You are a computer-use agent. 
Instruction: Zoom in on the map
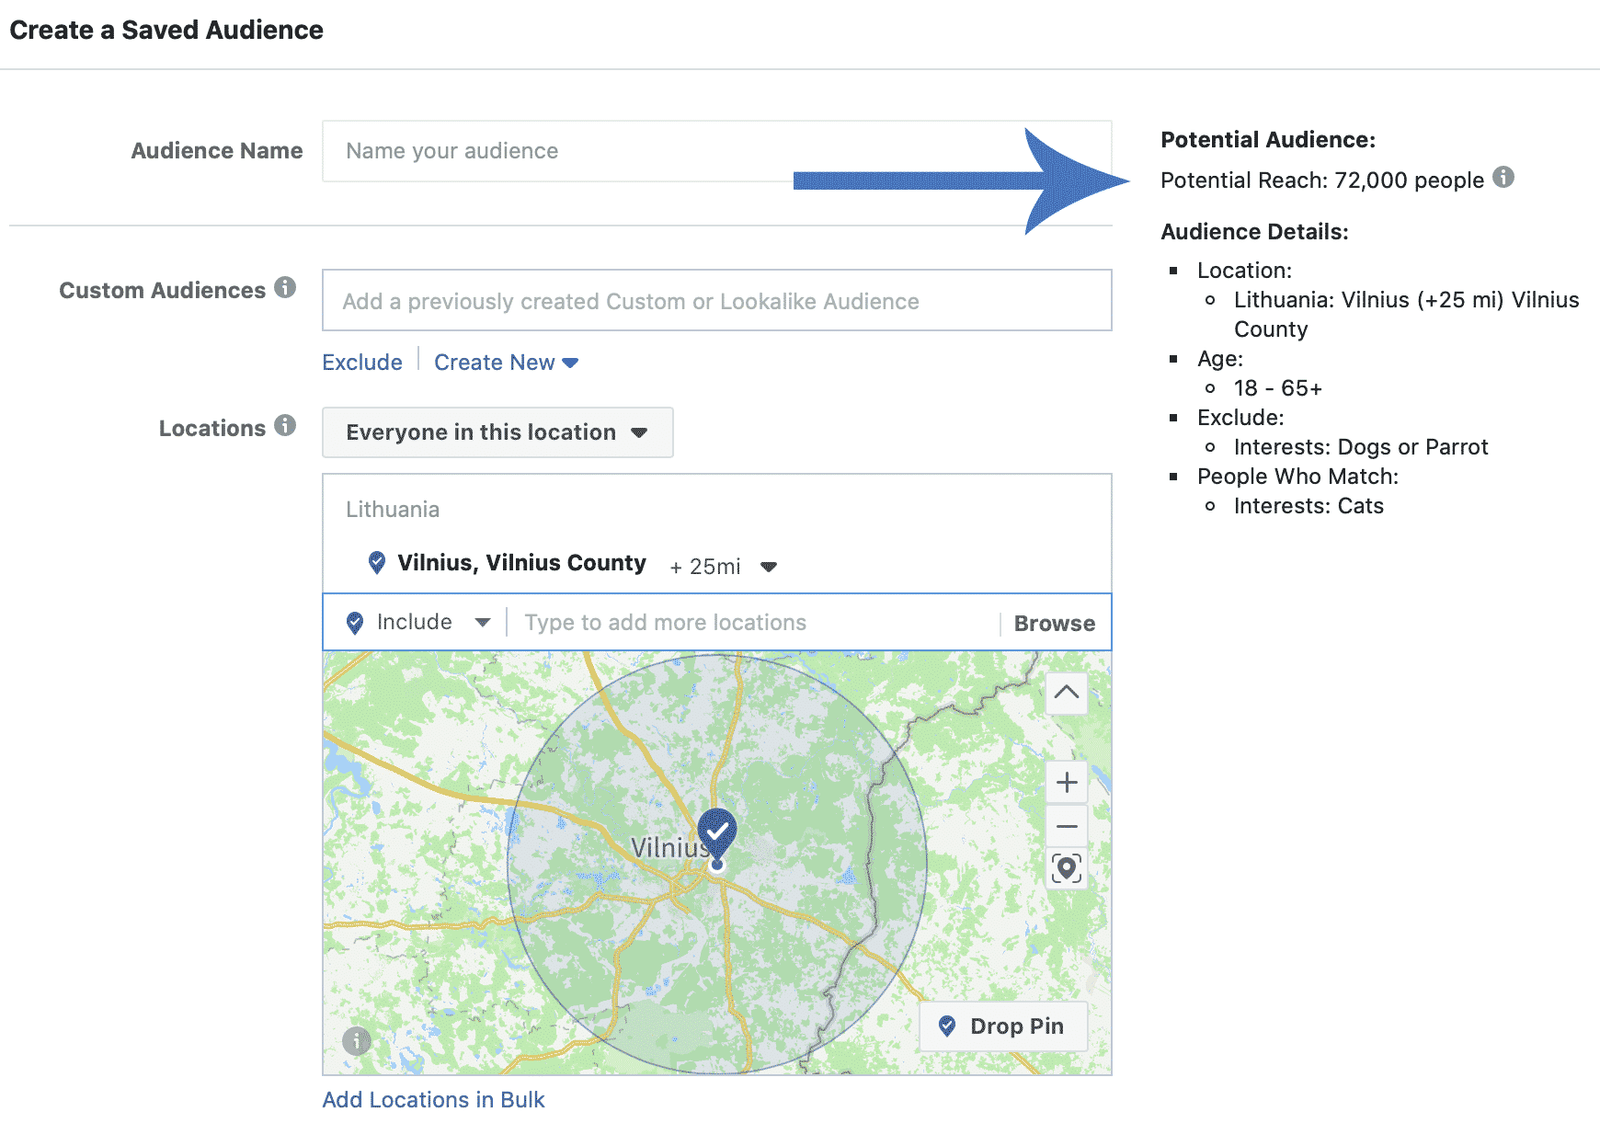[x=1066, y=782]
